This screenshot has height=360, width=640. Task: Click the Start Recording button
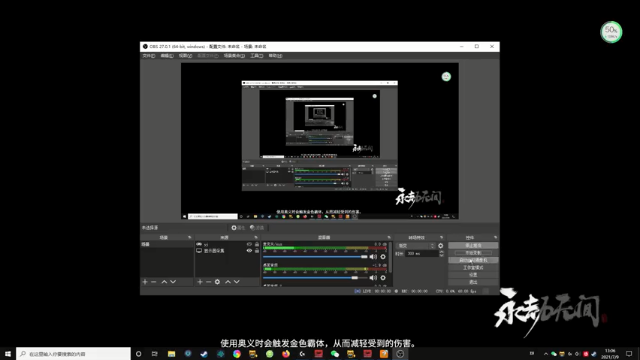[x=473, y=253]
